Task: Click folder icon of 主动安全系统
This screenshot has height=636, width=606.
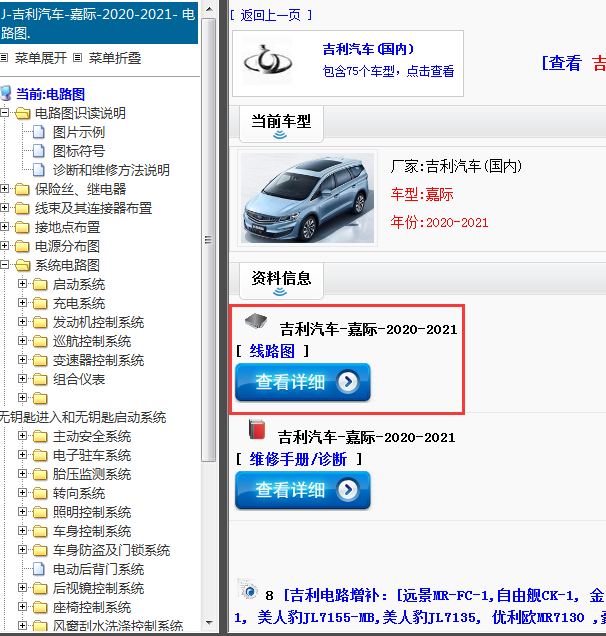Action: (40, 436)
